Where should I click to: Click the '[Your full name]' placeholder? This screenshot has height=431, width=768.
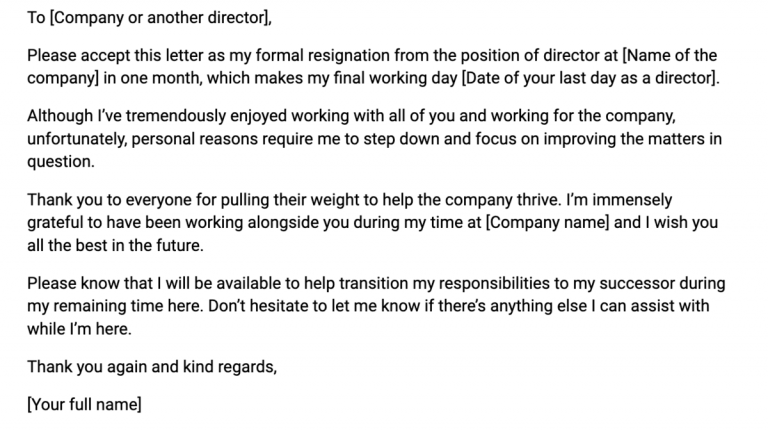pyautogui.click(x=84, y=405)
